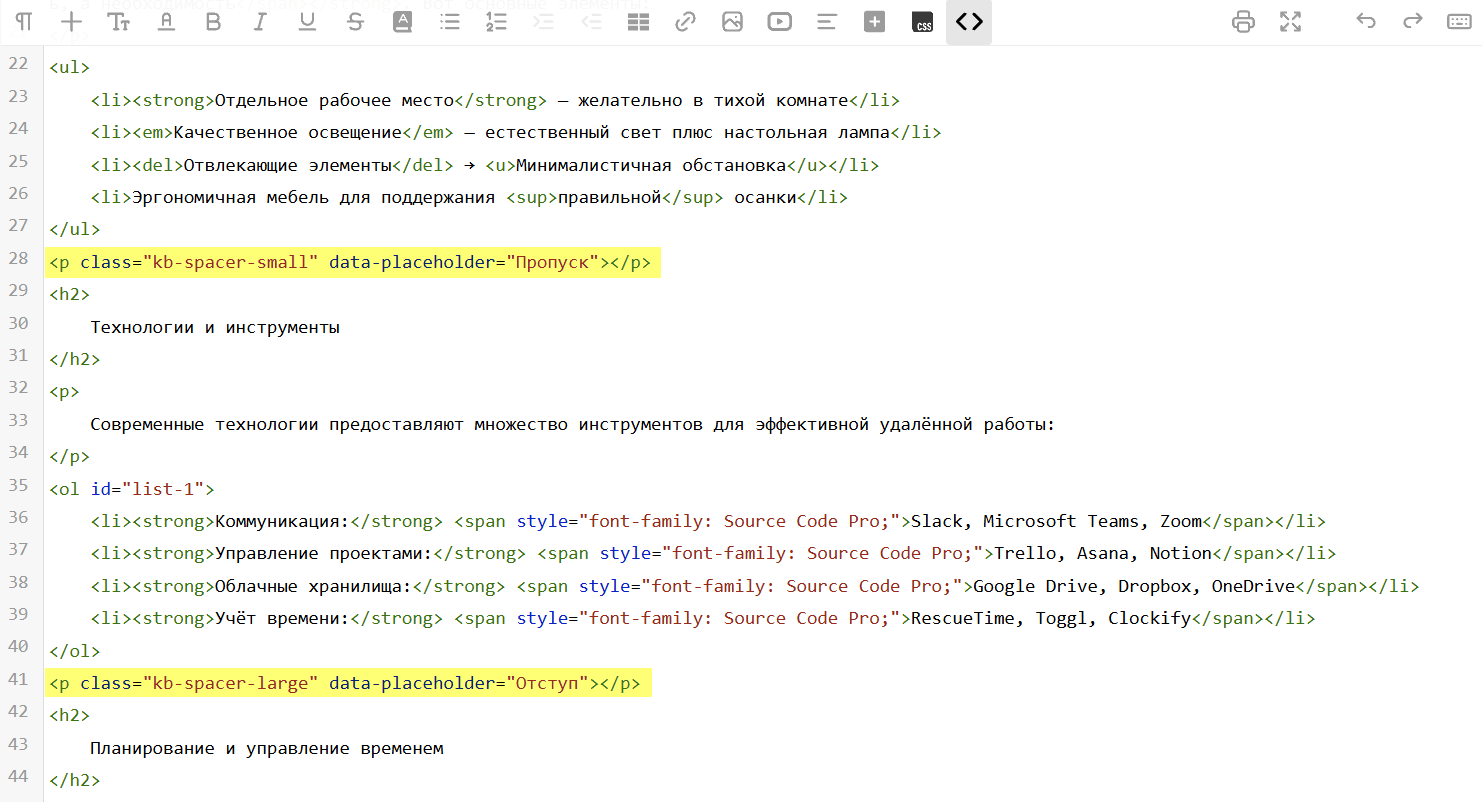The image size is (1484, 802).
Task: Click "Коммуникация:" in code
Action: pyautogui.click(x=282, y=521)
